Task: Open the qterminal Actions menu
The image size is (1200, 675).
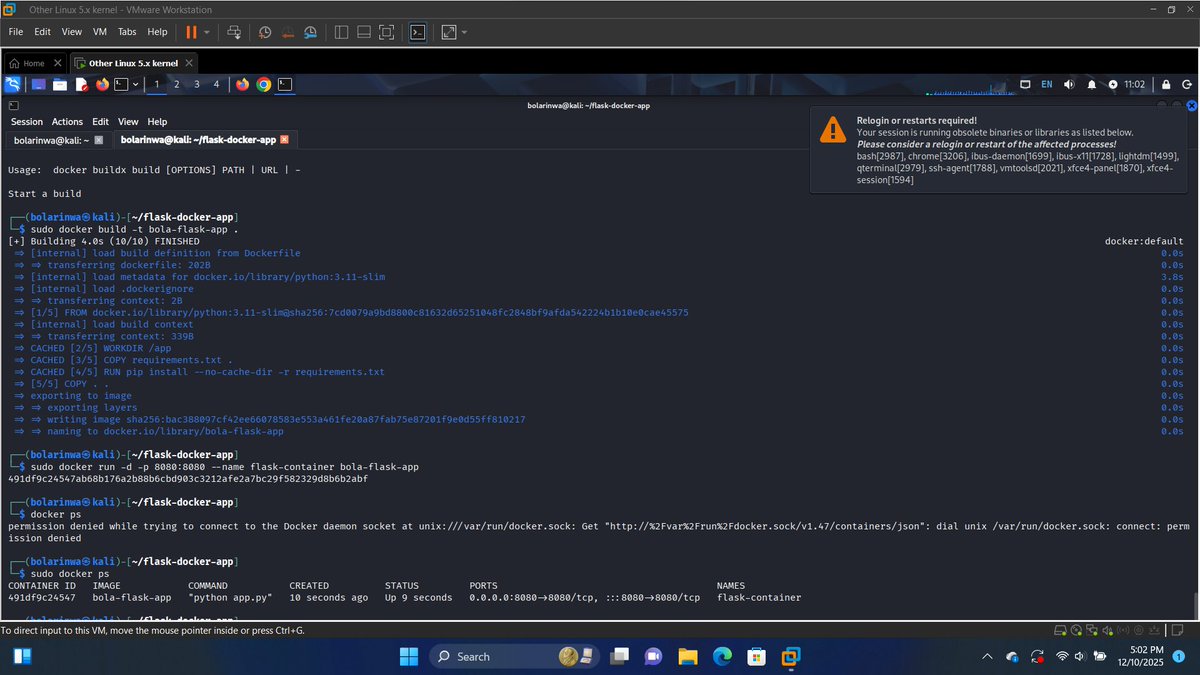Action: pyautogui.click(x=67, y=121)
